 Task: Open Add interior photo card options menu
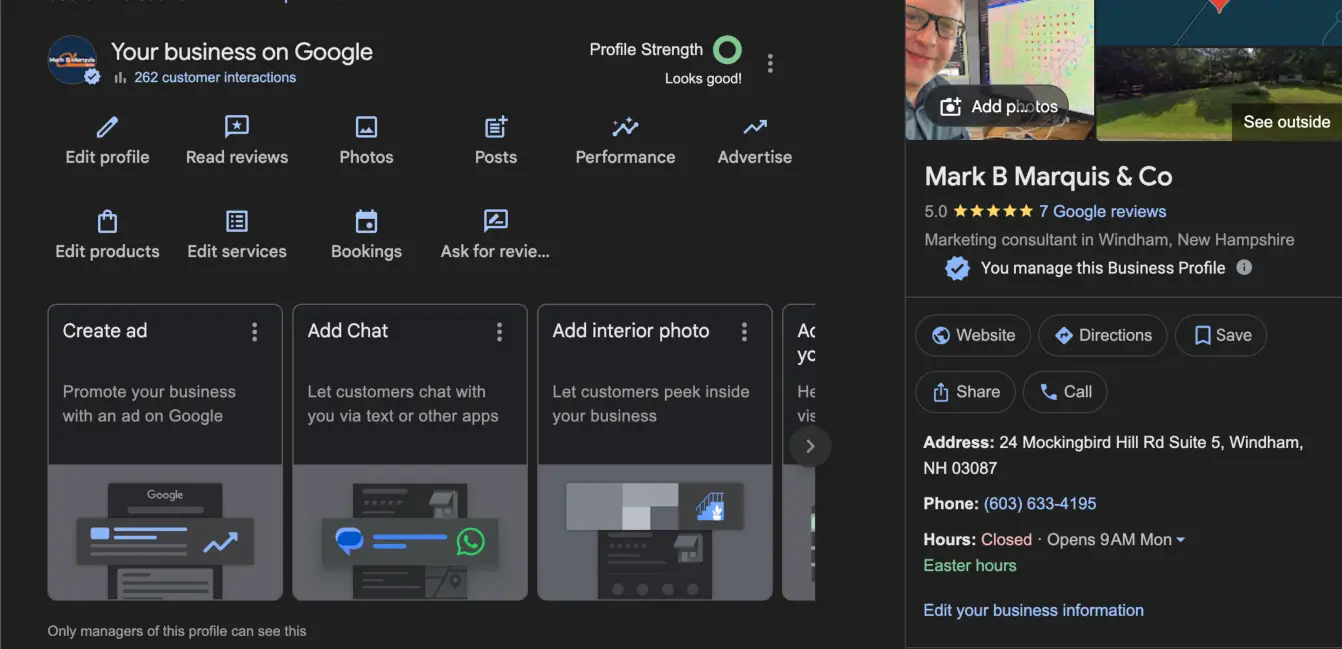(x=744, y=332)
